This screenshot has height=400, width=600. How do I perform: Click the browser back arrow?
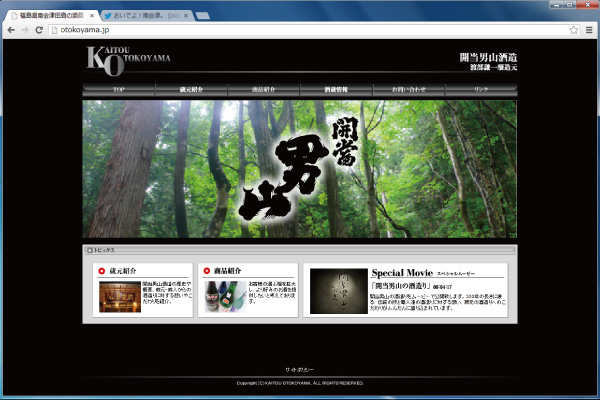click(x=11, y=30)
